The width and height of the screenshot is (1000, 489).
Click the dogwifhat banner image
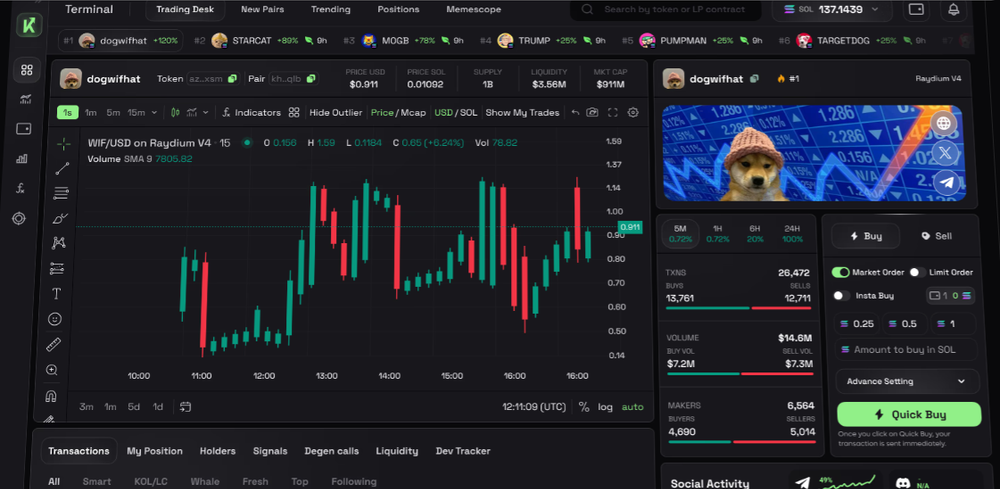(x=813, y=153)
